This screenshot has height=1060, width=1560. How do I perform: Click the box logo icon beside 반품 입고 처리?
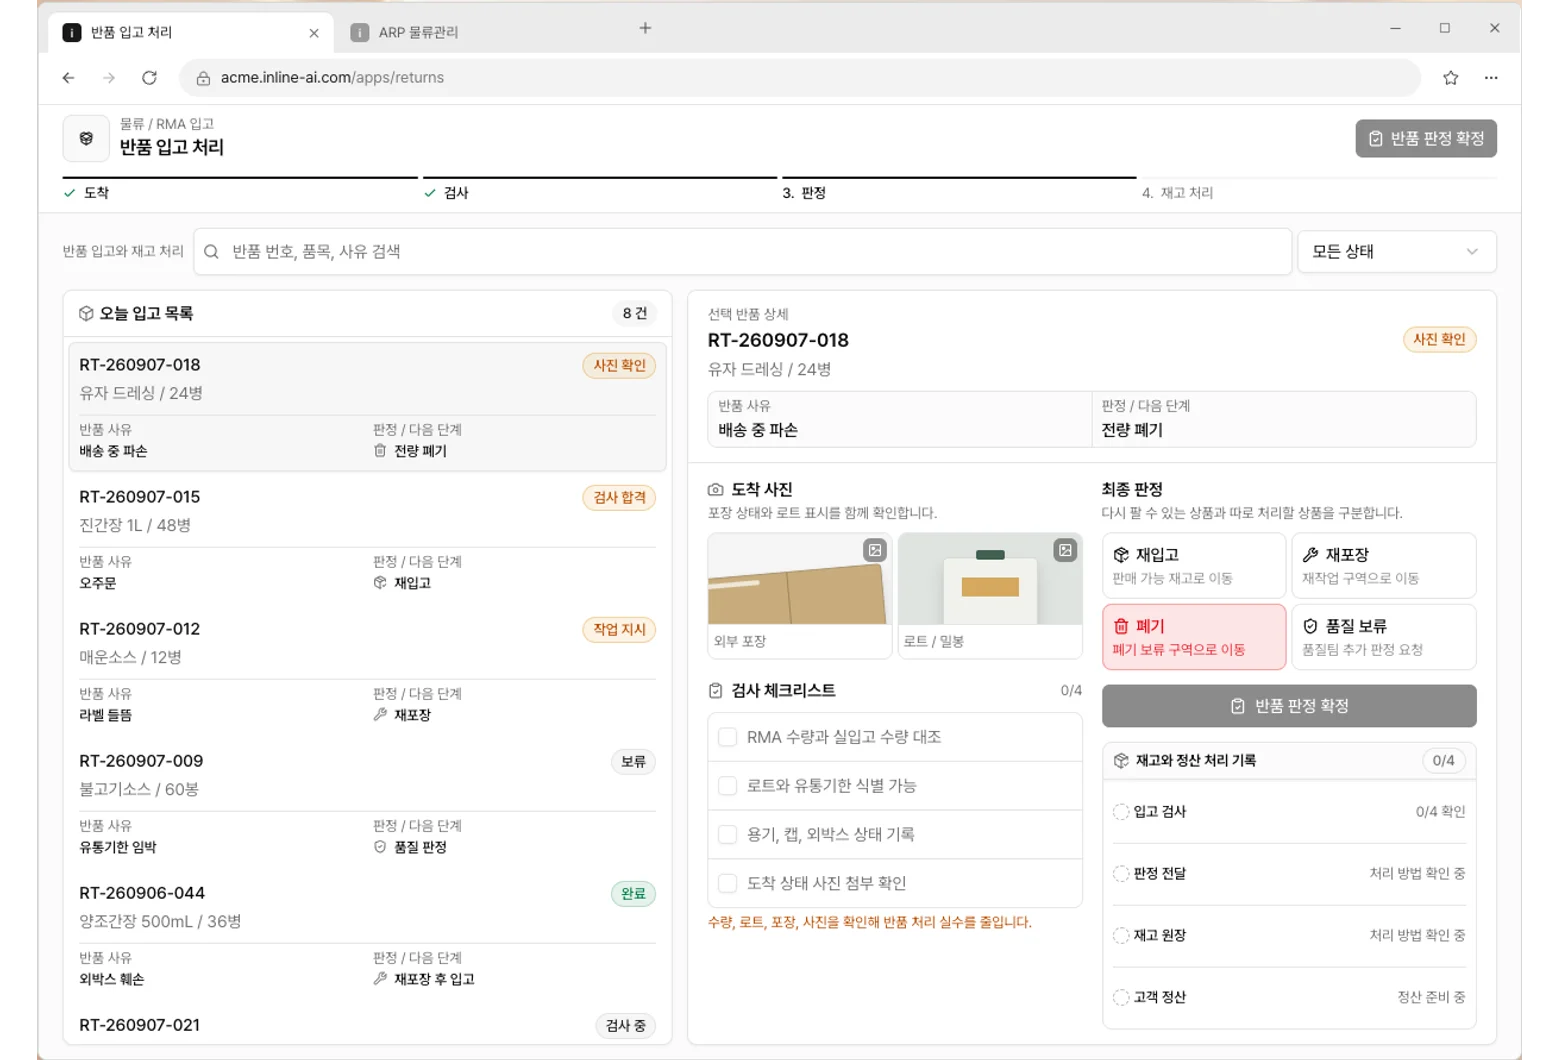(x=86, y=138)
